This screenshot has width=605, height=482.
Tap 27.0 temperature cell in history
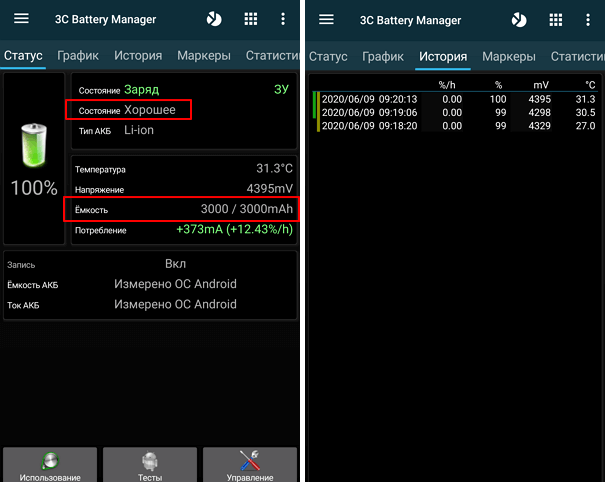pyautogui.click(x=585, y=126)
